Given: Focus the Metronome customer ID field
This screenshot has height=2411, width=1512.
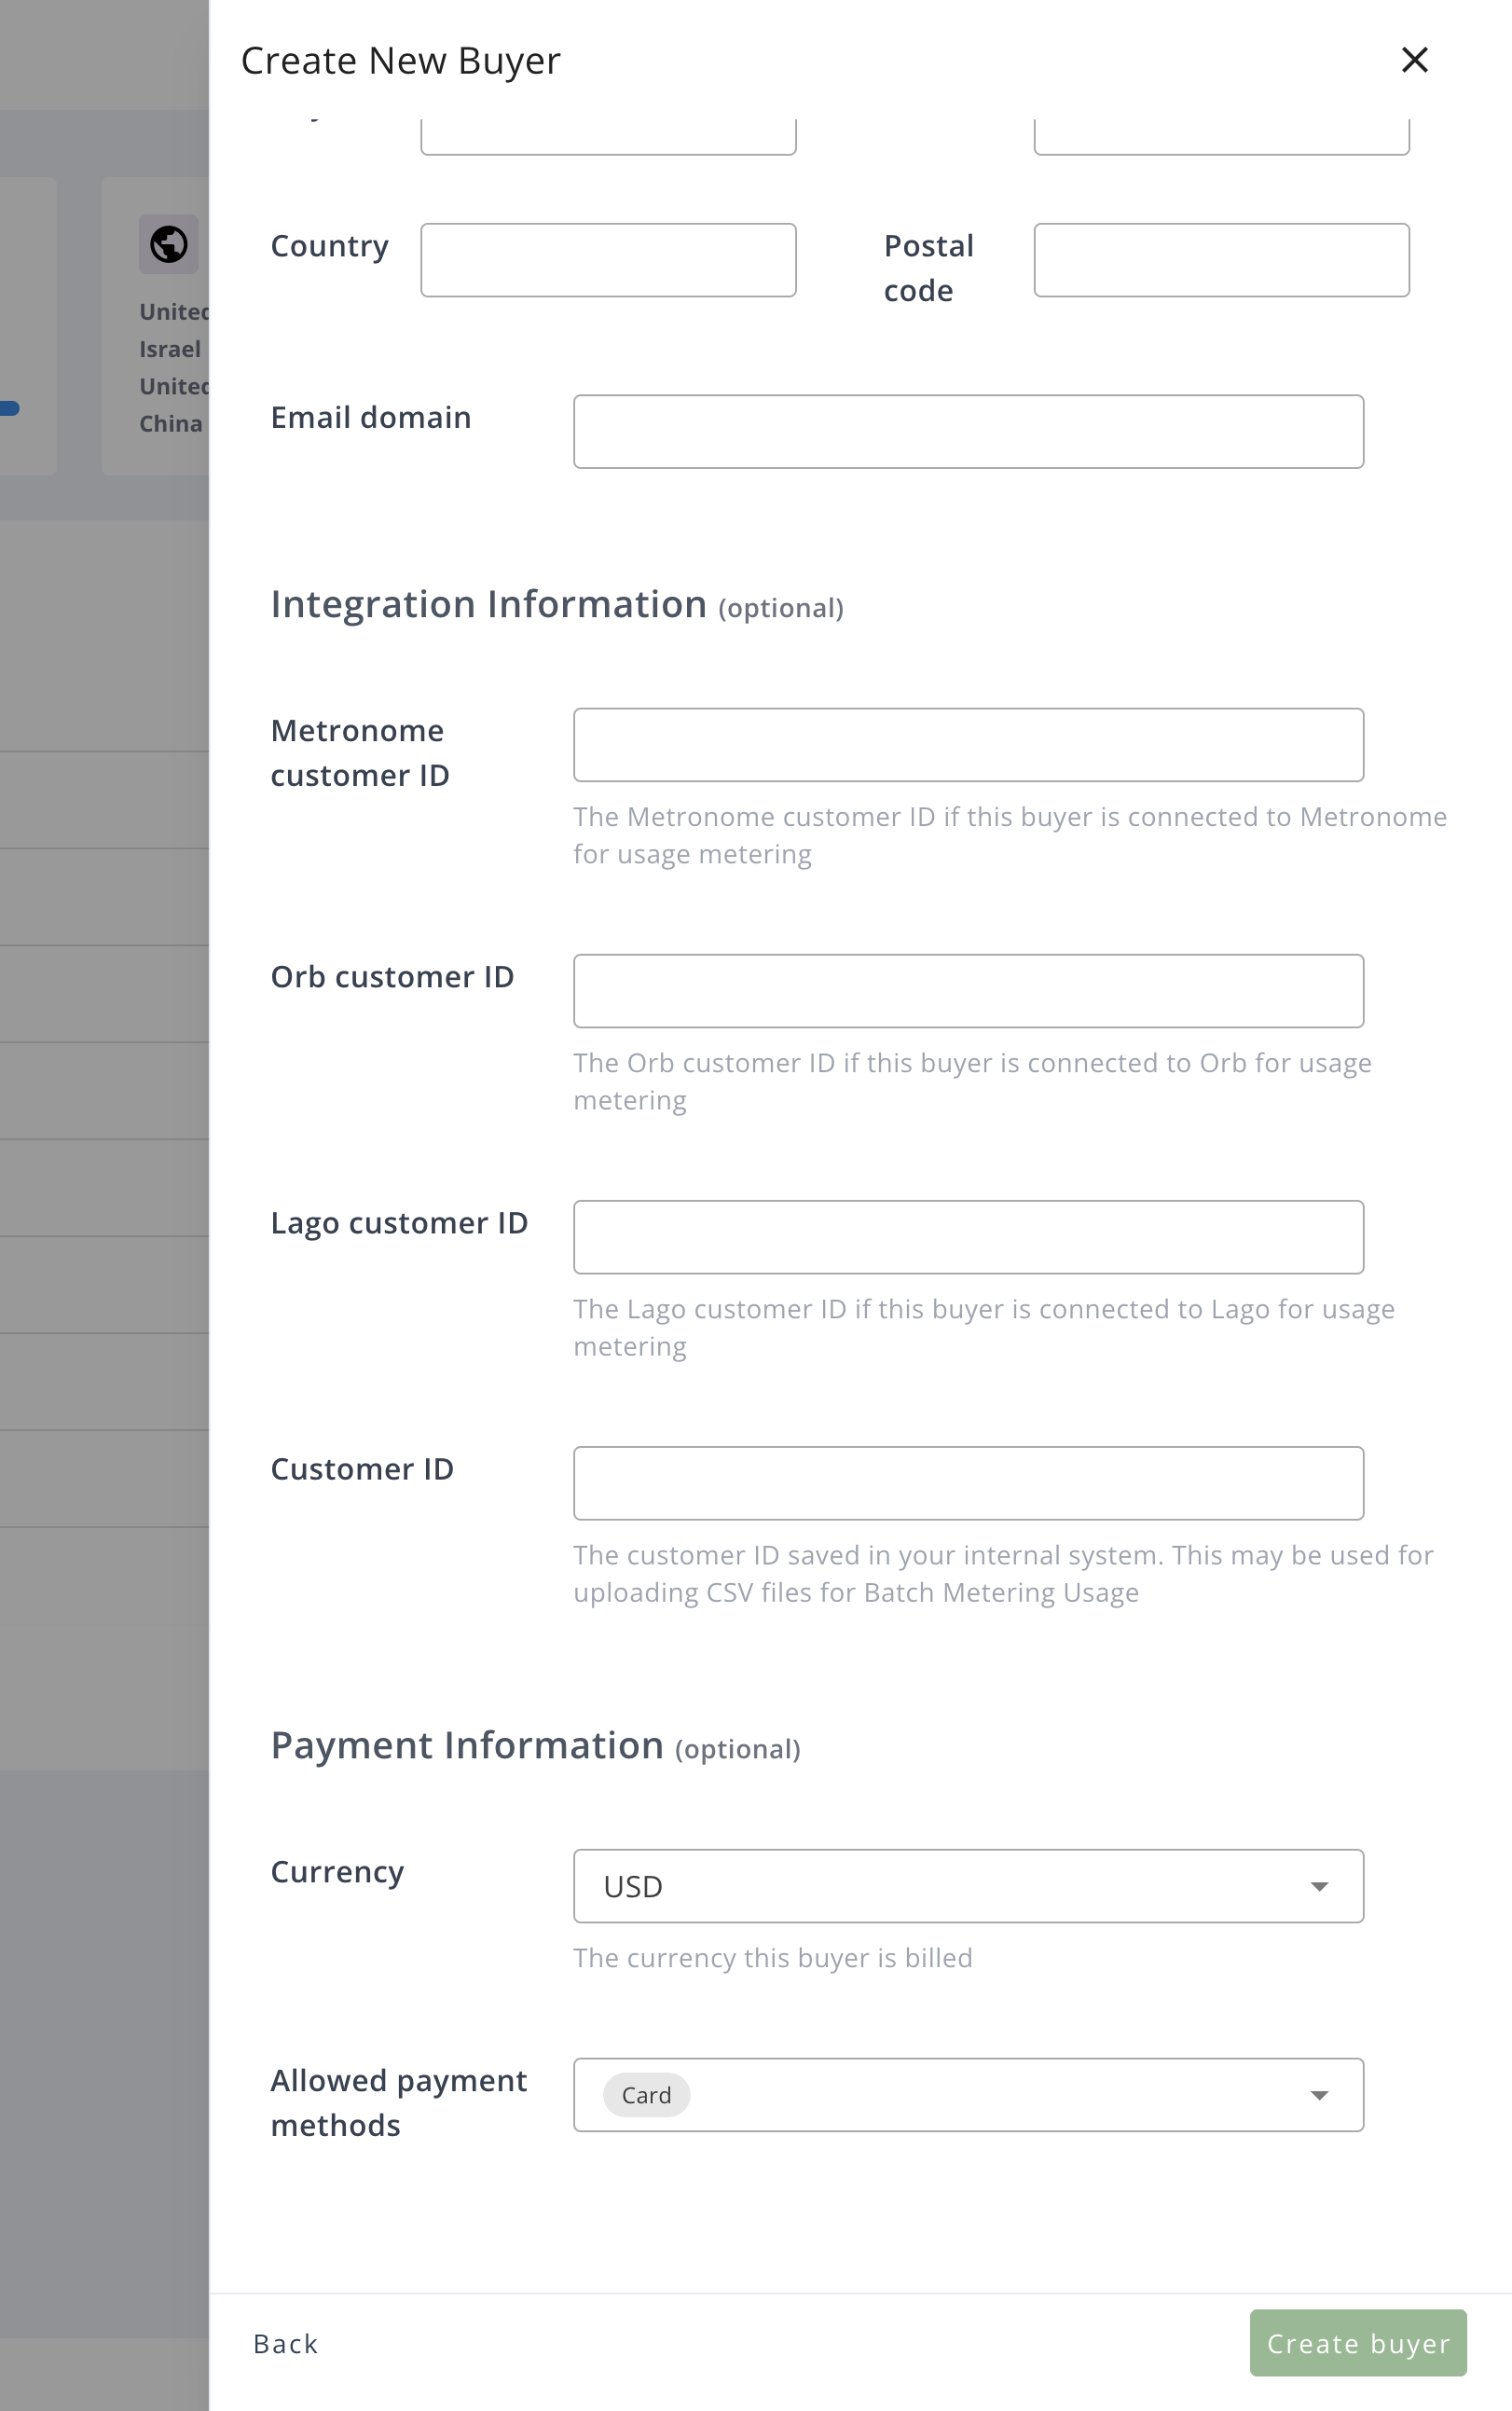Looking at the screenshot, I should (968, 745).
